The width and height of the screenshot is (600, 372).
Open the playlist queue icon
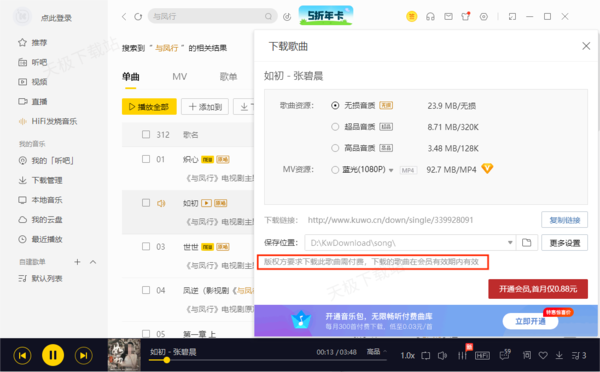pos(579,356)
